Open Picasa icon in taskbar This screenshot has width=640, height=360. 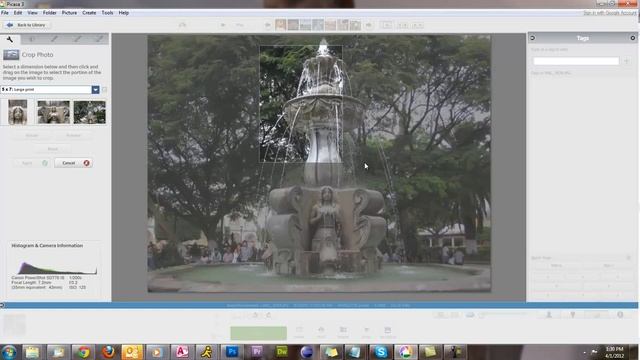pos(405,352)
